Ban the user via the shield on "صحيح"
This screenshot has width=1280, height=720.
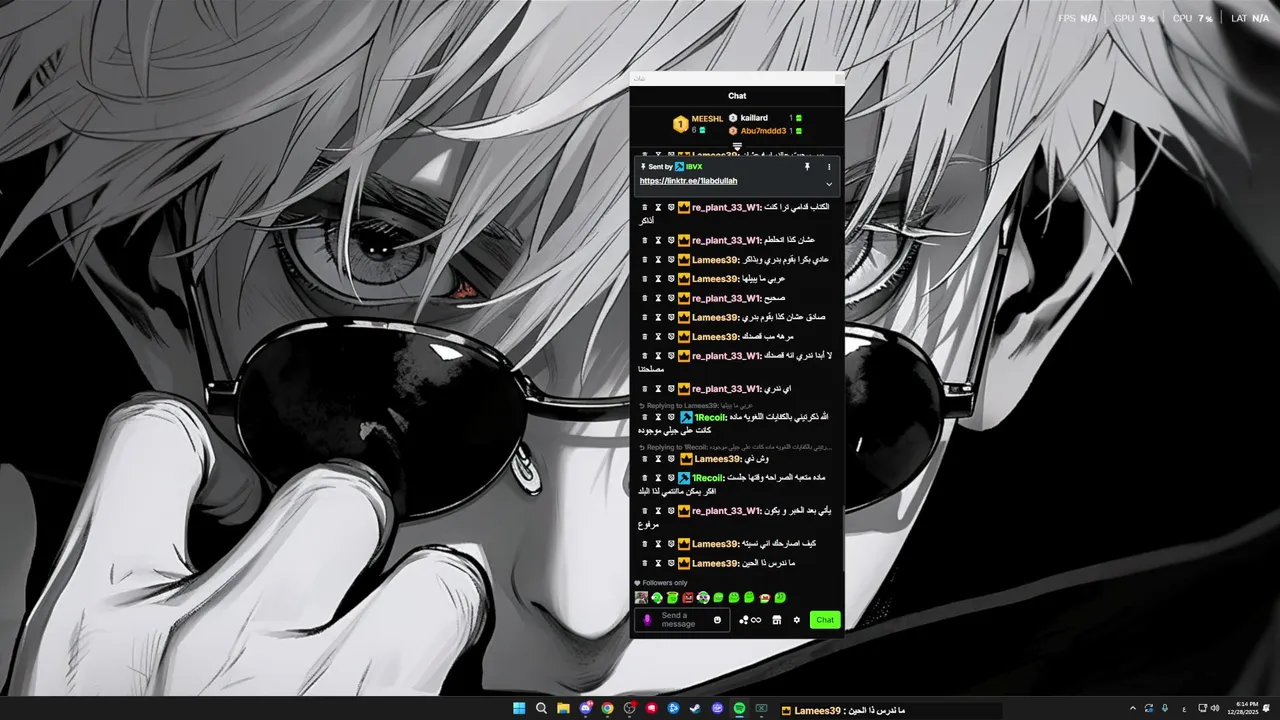point(671,298)
